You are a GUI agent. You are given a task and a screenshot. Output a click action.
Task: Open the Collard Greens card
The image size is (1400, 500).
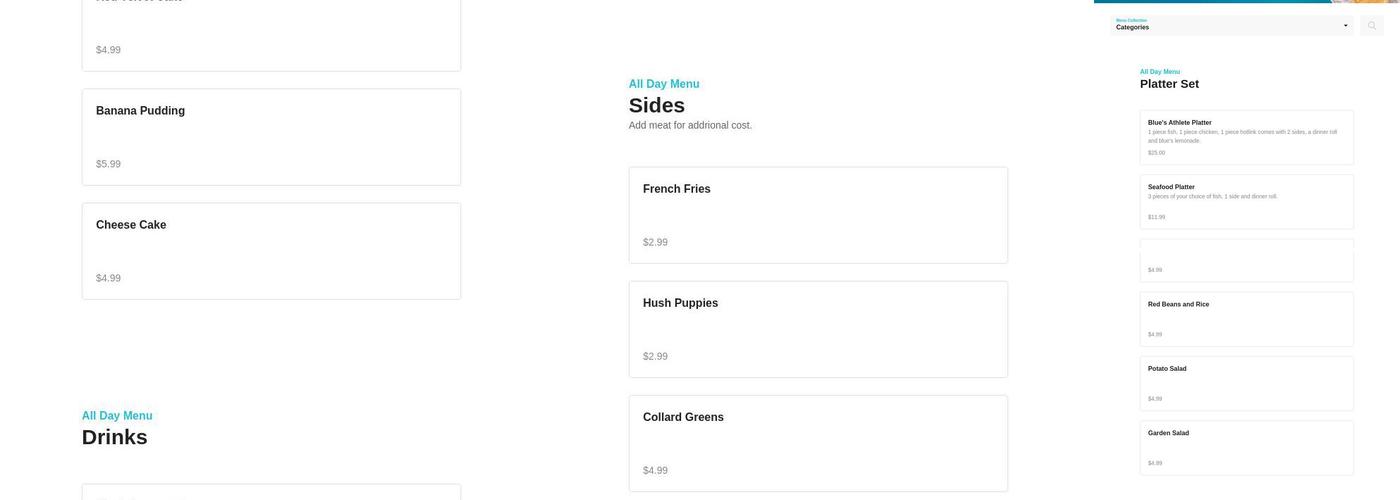[818, 443]
